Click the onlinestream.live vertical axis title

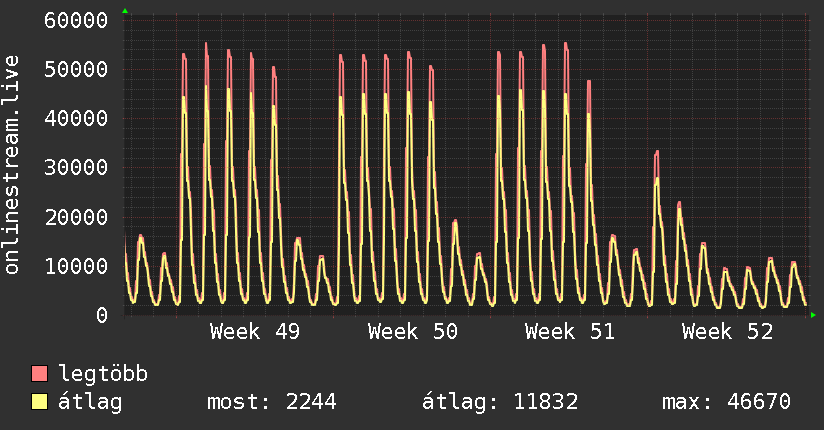click(x=11, y=165)
